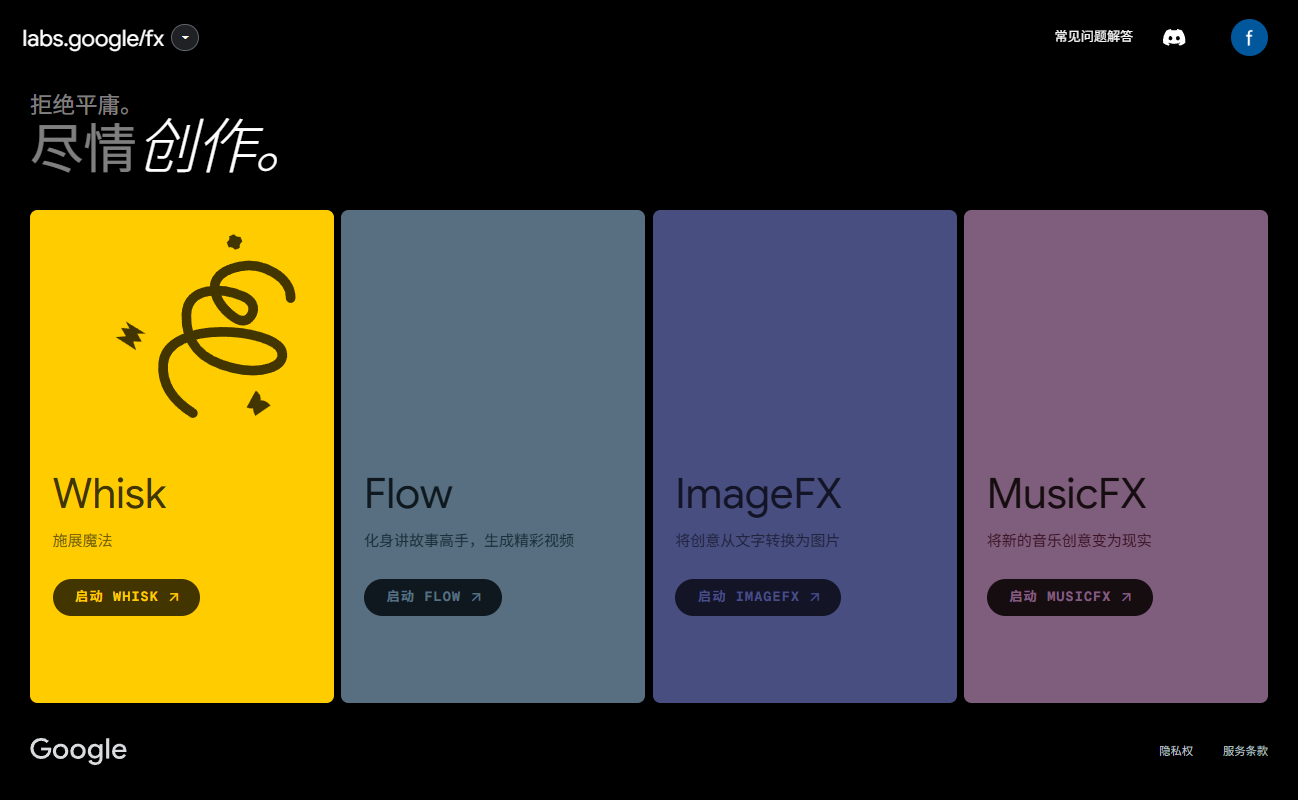Select the Flow card title
Viewport: 1298px width, 800px height.
[x=408, y=493]
